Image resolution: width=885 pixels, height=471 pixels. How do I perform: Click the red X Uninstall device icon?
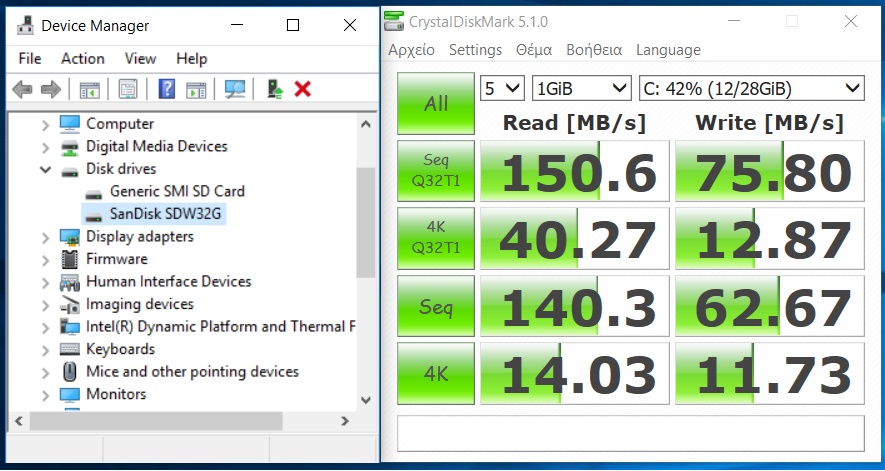click(303, 89)
